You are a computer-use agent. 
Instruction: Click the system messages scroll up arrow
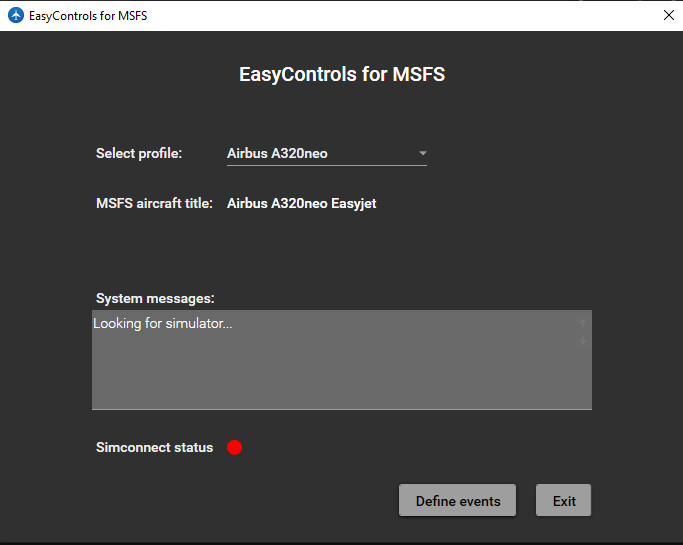click(583, 323)
